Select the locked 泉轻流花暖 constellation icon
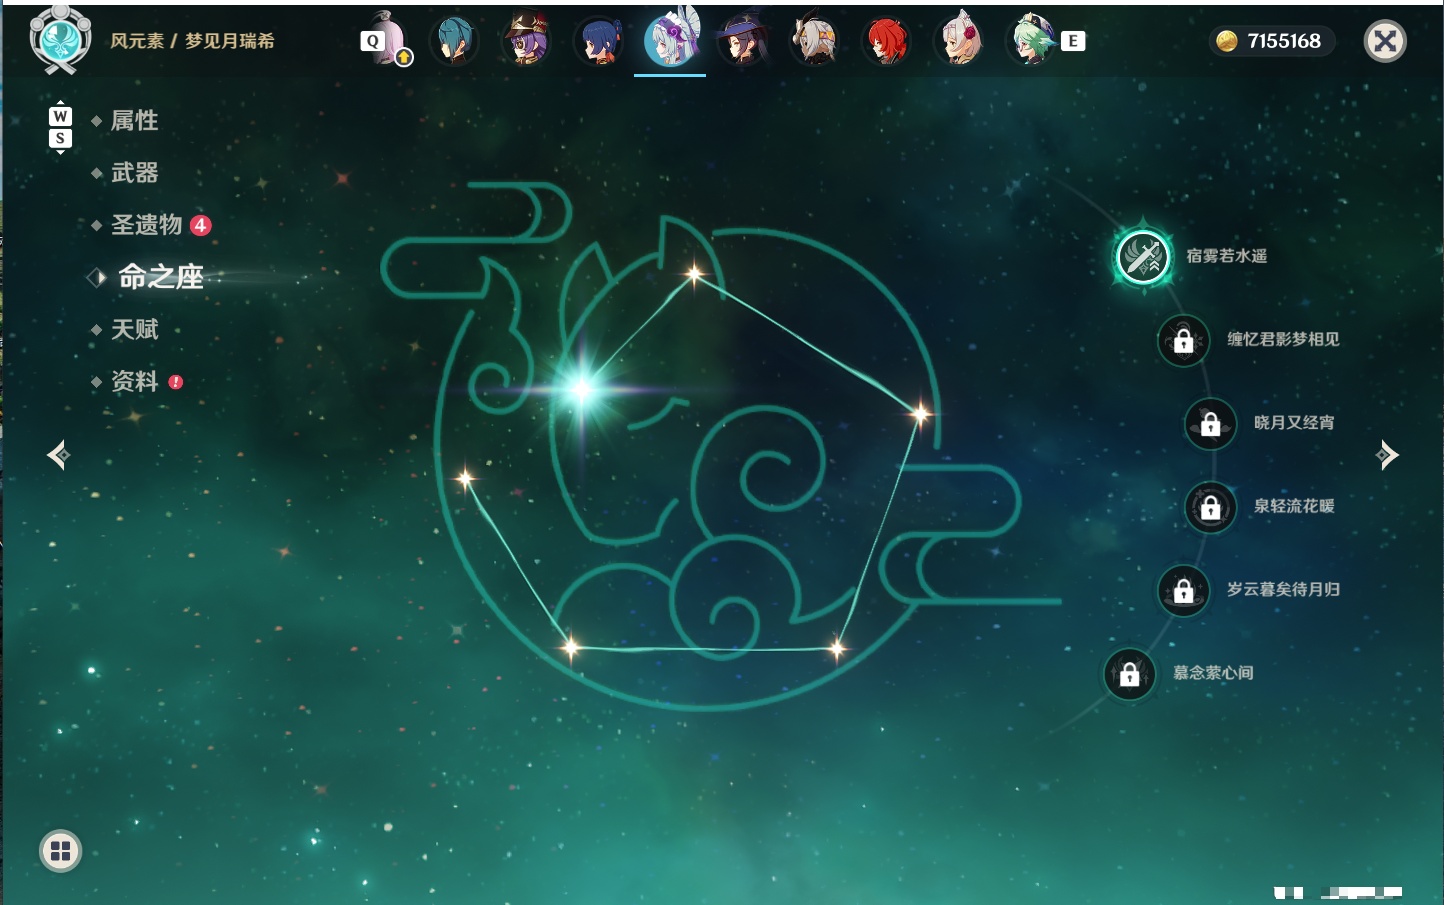The image size is (1444, 905). click(1211, 507)
